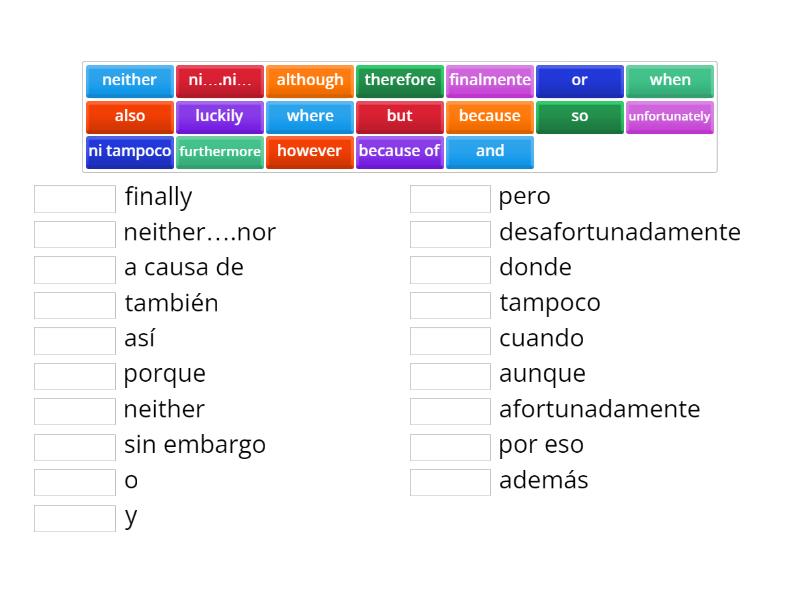Click the 'aunque' label text

541,374
